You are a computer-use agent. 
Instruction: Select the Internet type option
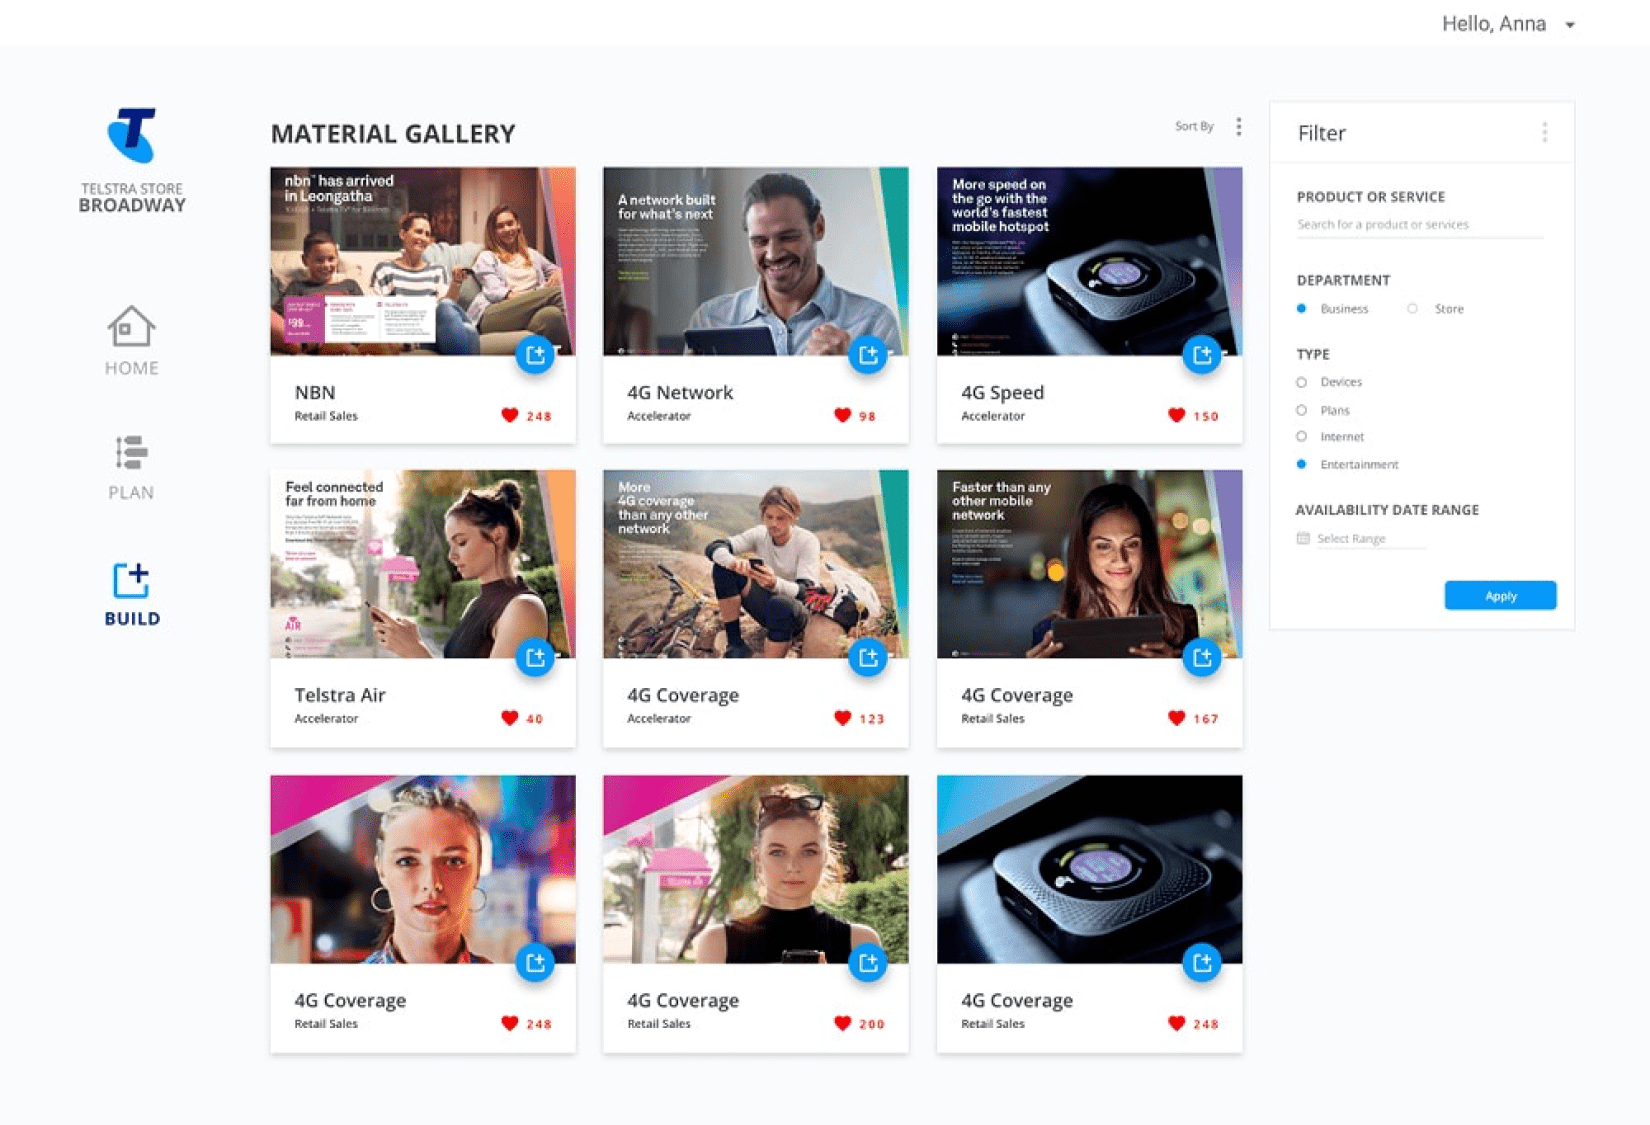[x=1302, y=437]
